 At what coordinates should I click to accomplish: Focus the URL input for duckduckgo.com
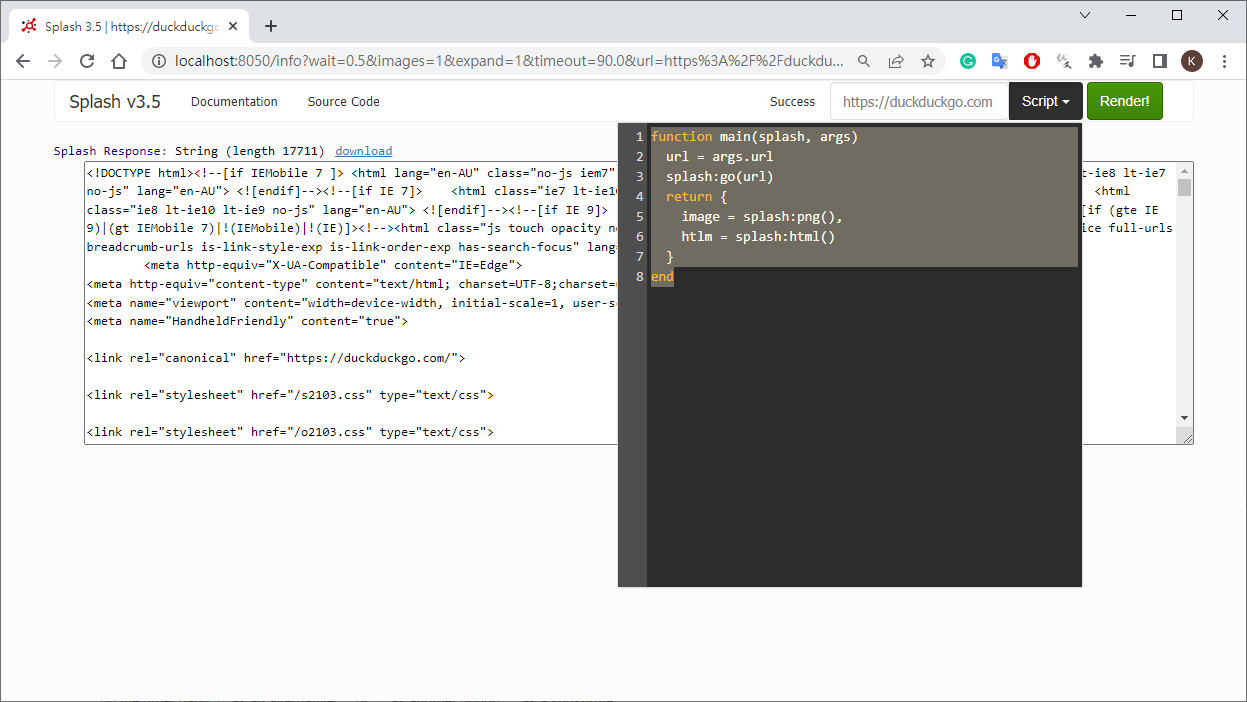click(918, 101)
